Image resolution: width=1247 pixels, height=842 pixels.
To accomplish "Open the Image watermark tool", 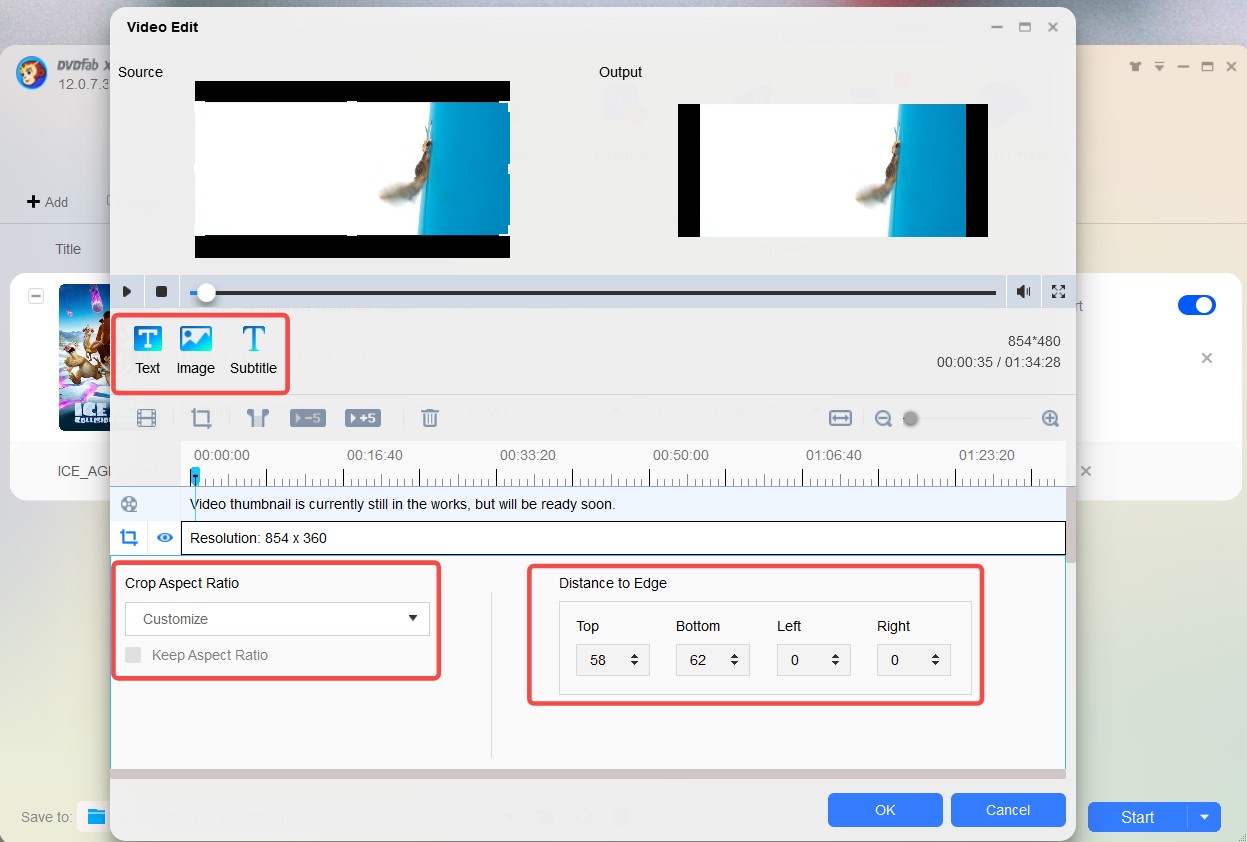I will click(x=195, y=350).
